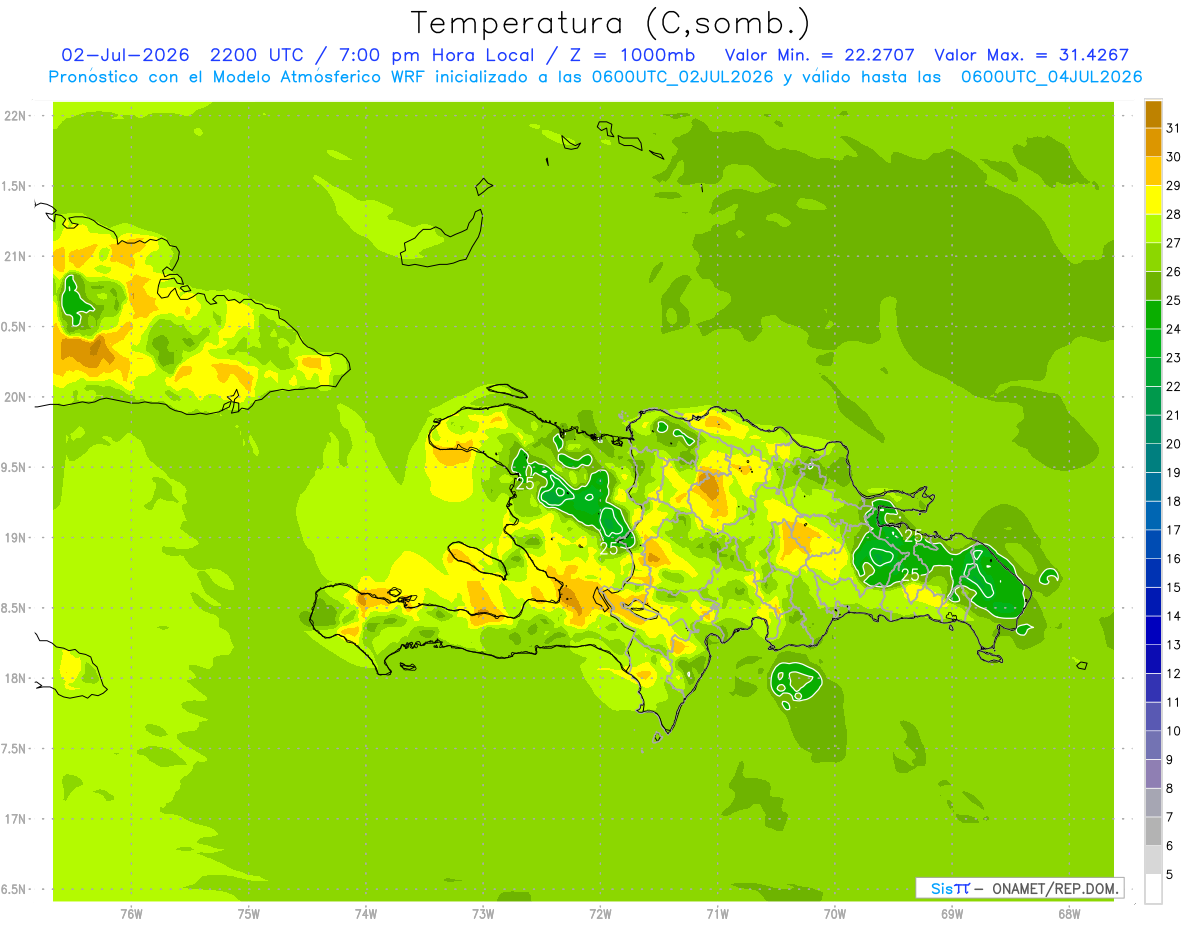
Task: Click the '19N' latitude axis label
Action: 16,537
